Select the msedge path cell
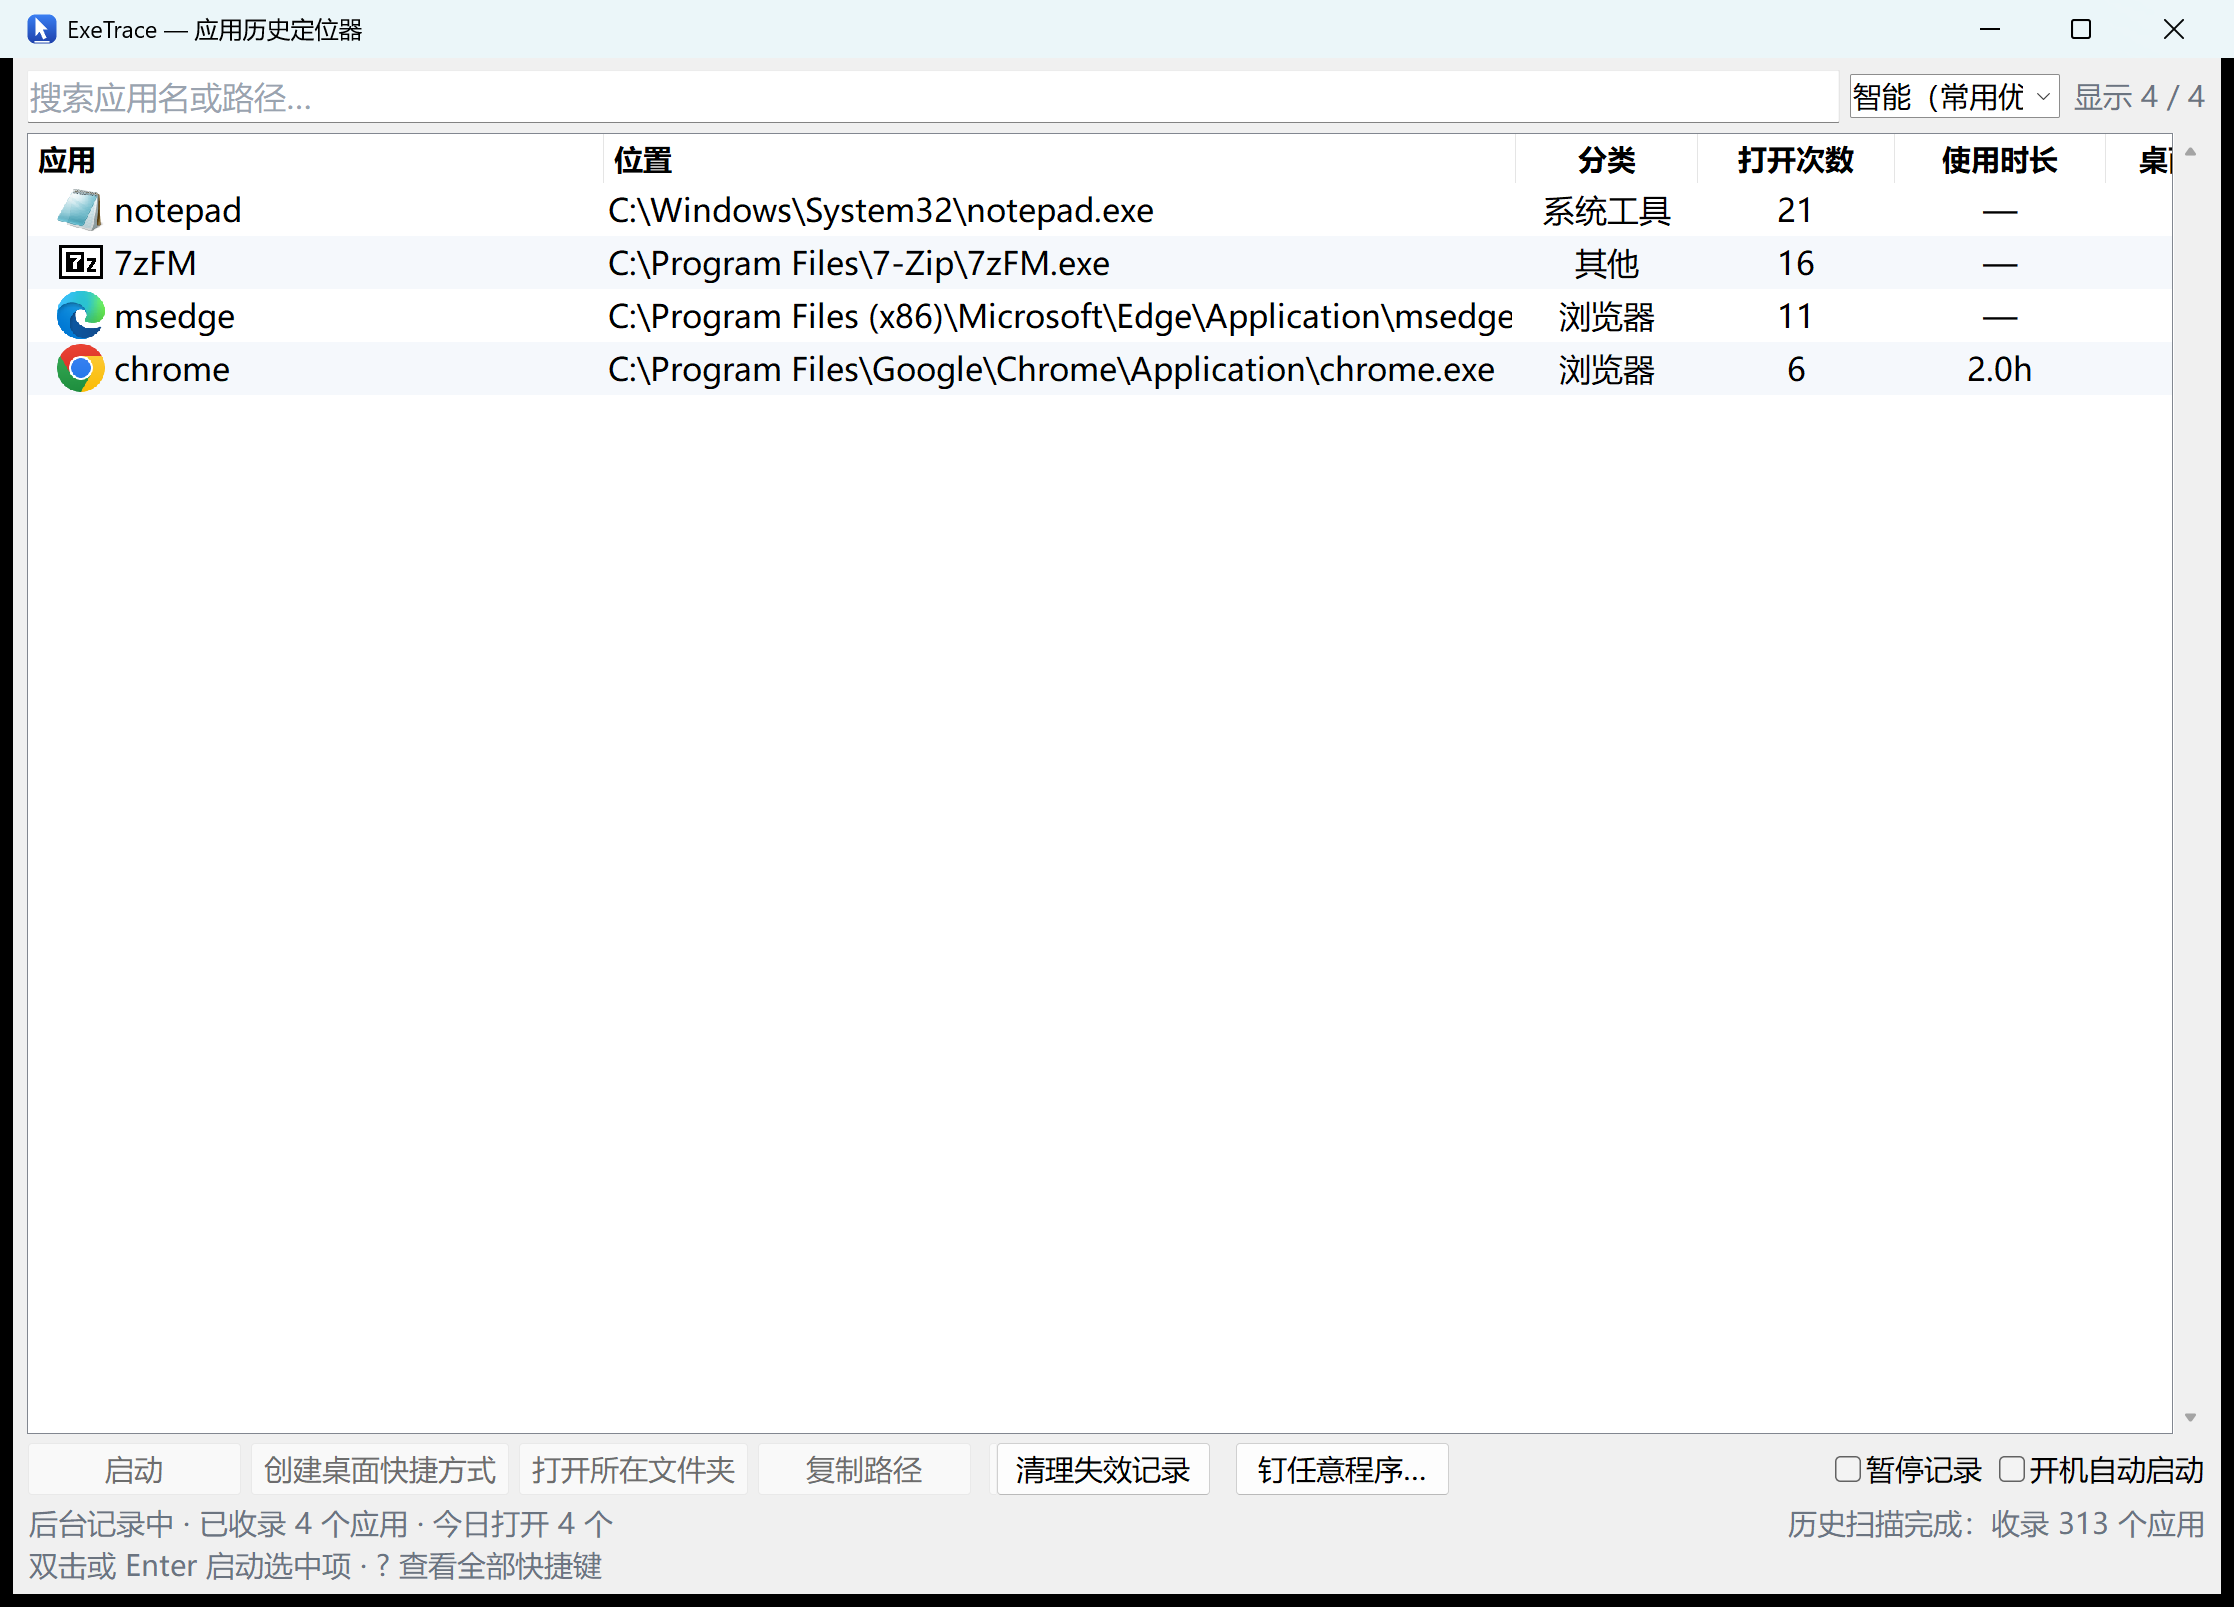 tap(1060, 316)
